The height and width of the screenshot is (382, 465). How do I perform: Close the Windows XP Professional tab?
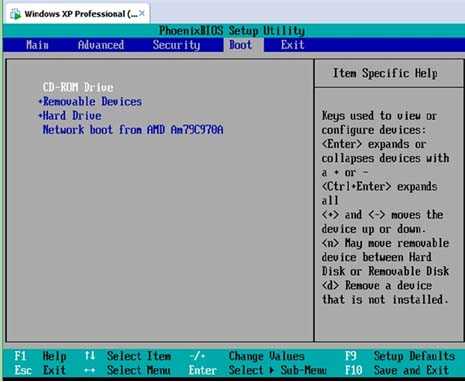[x=142, y=14]
